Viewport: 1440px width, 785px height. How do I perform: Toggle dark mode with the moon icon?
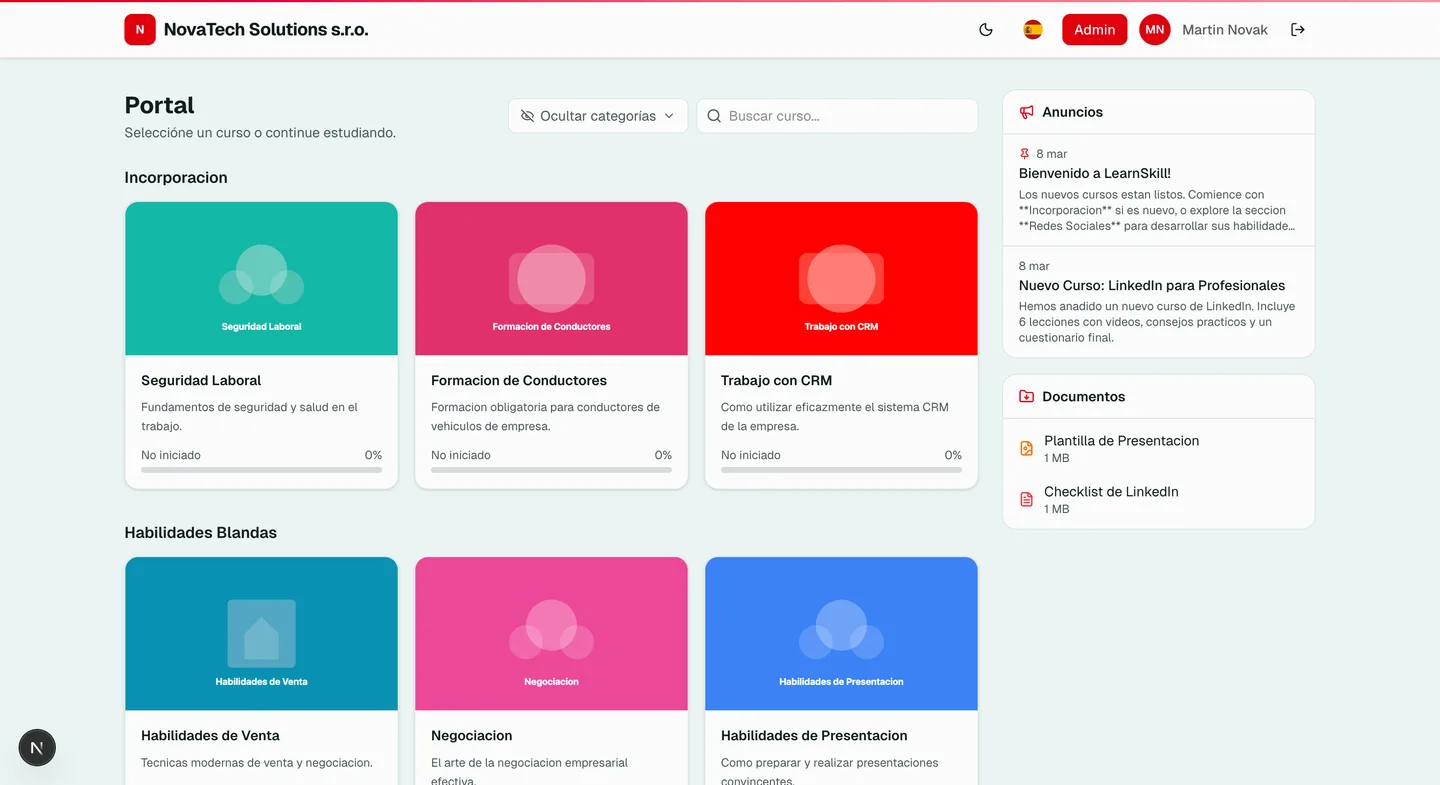point(986,29)
